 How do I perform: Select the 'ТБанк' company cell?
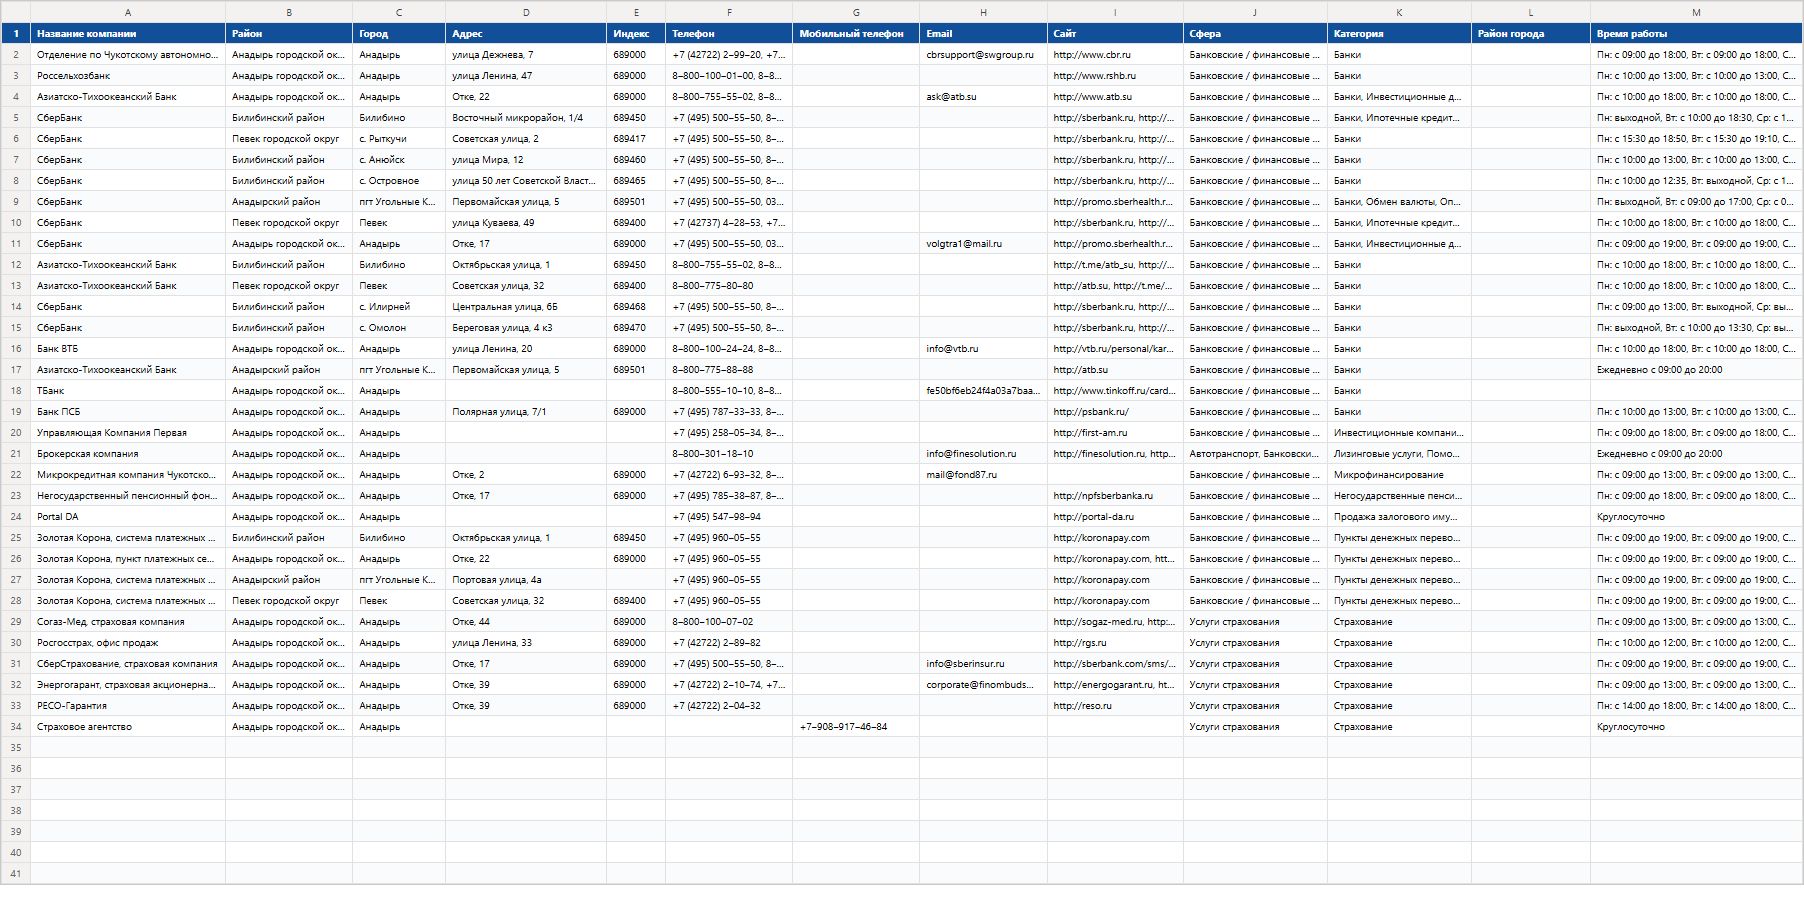click(128, 391)
